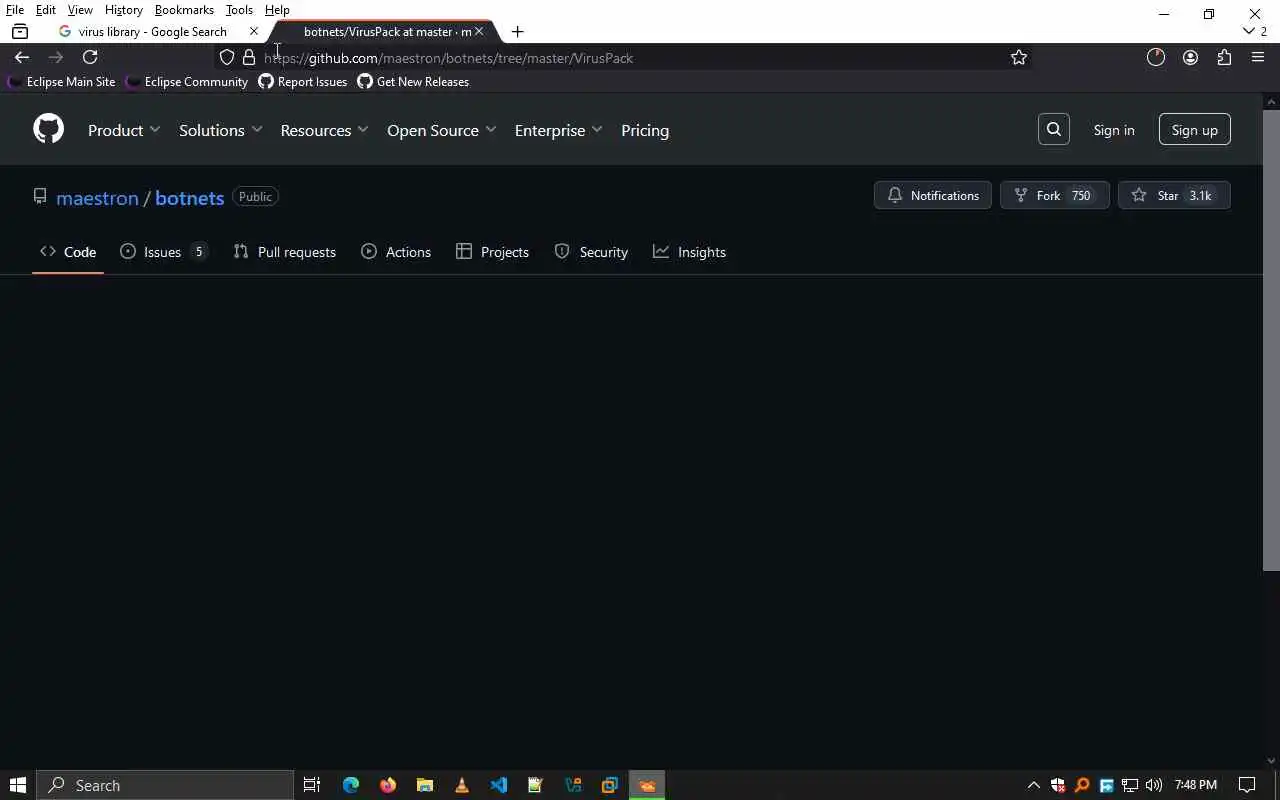Open File Explorer from the taskbar
Image resolution: width=1280 pixels, height=800 pixels.
425,785
